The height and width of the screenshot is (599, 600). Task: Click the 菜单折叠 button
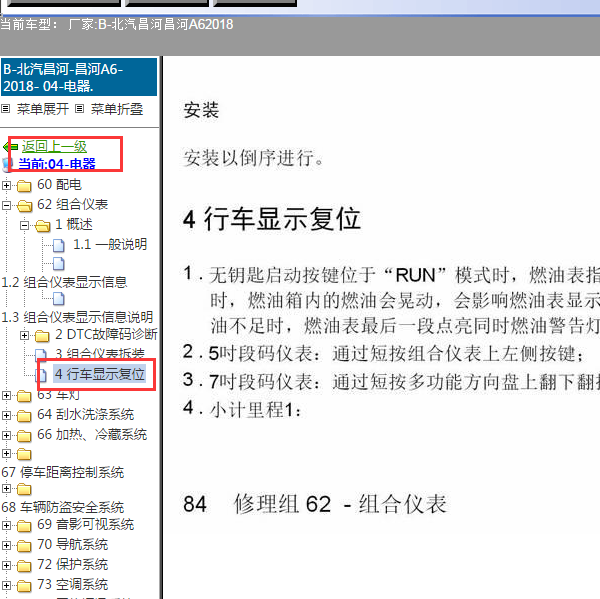tap(117, 109)
